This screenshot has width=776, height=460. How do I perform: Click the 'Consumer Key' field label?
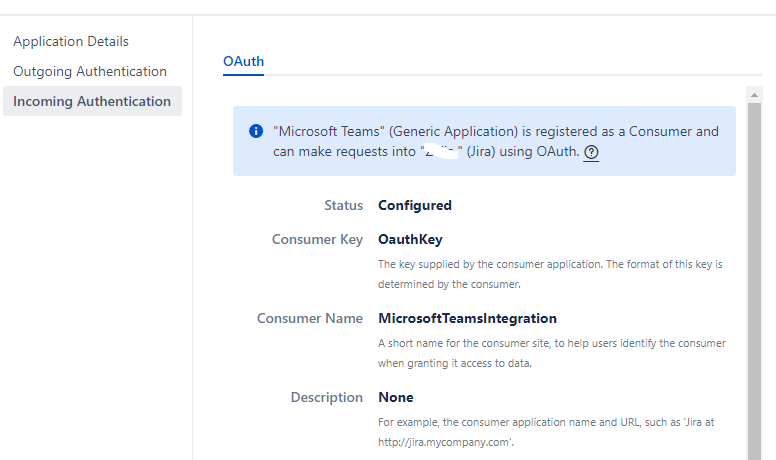click(317, 240)
